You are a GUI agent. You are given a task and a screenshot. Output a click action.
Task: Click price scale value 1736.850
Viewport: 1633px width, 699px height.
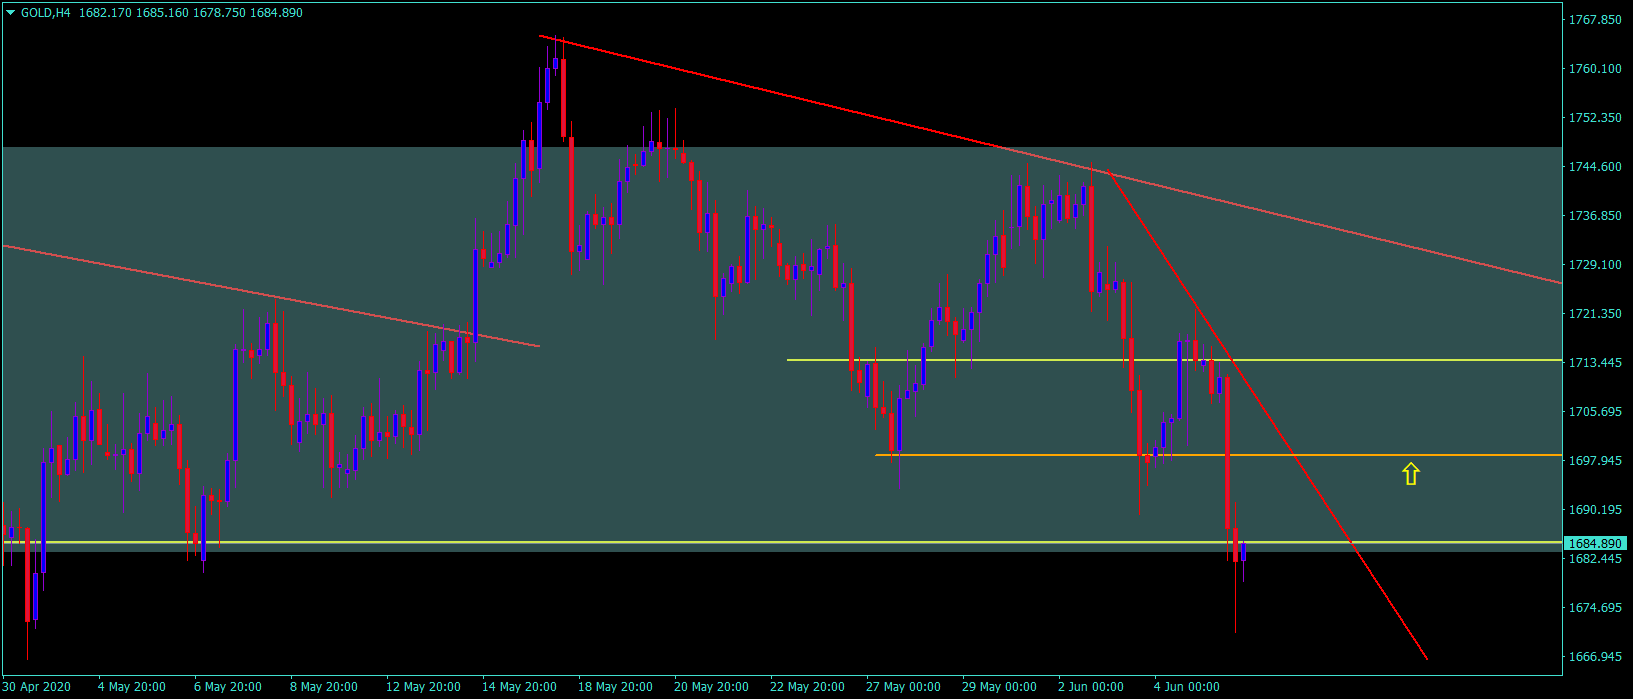point(1594,216)
